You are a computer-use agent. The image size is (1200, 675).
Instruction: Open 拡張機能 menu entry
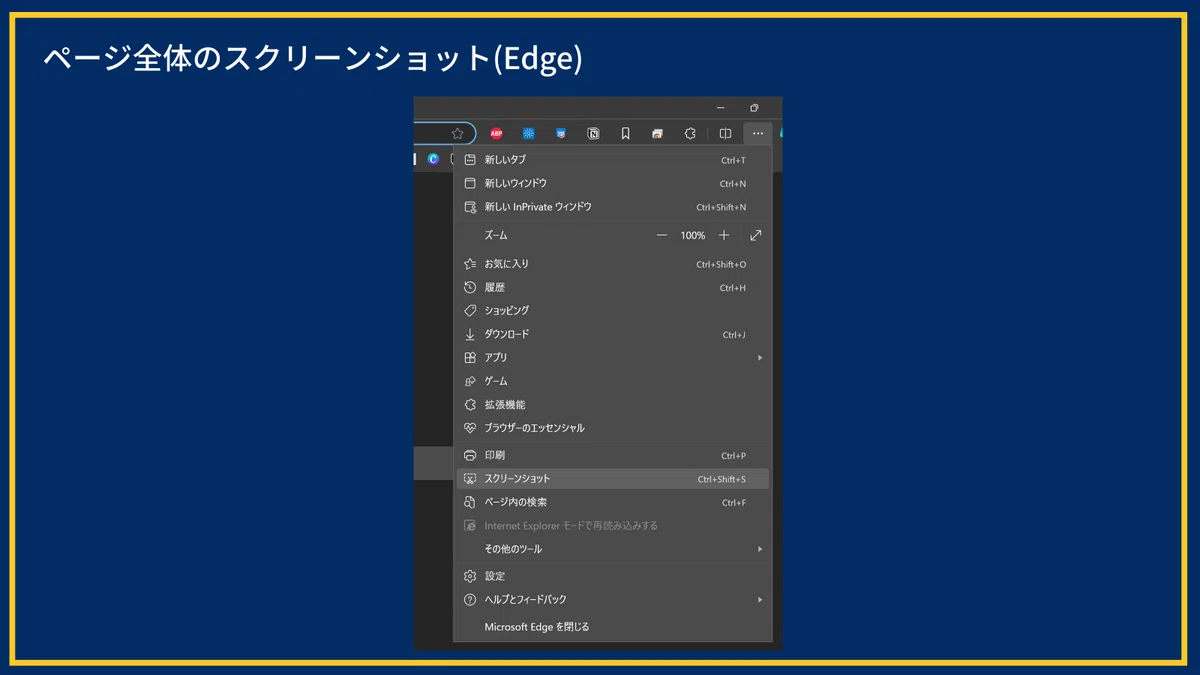point(613,404)
